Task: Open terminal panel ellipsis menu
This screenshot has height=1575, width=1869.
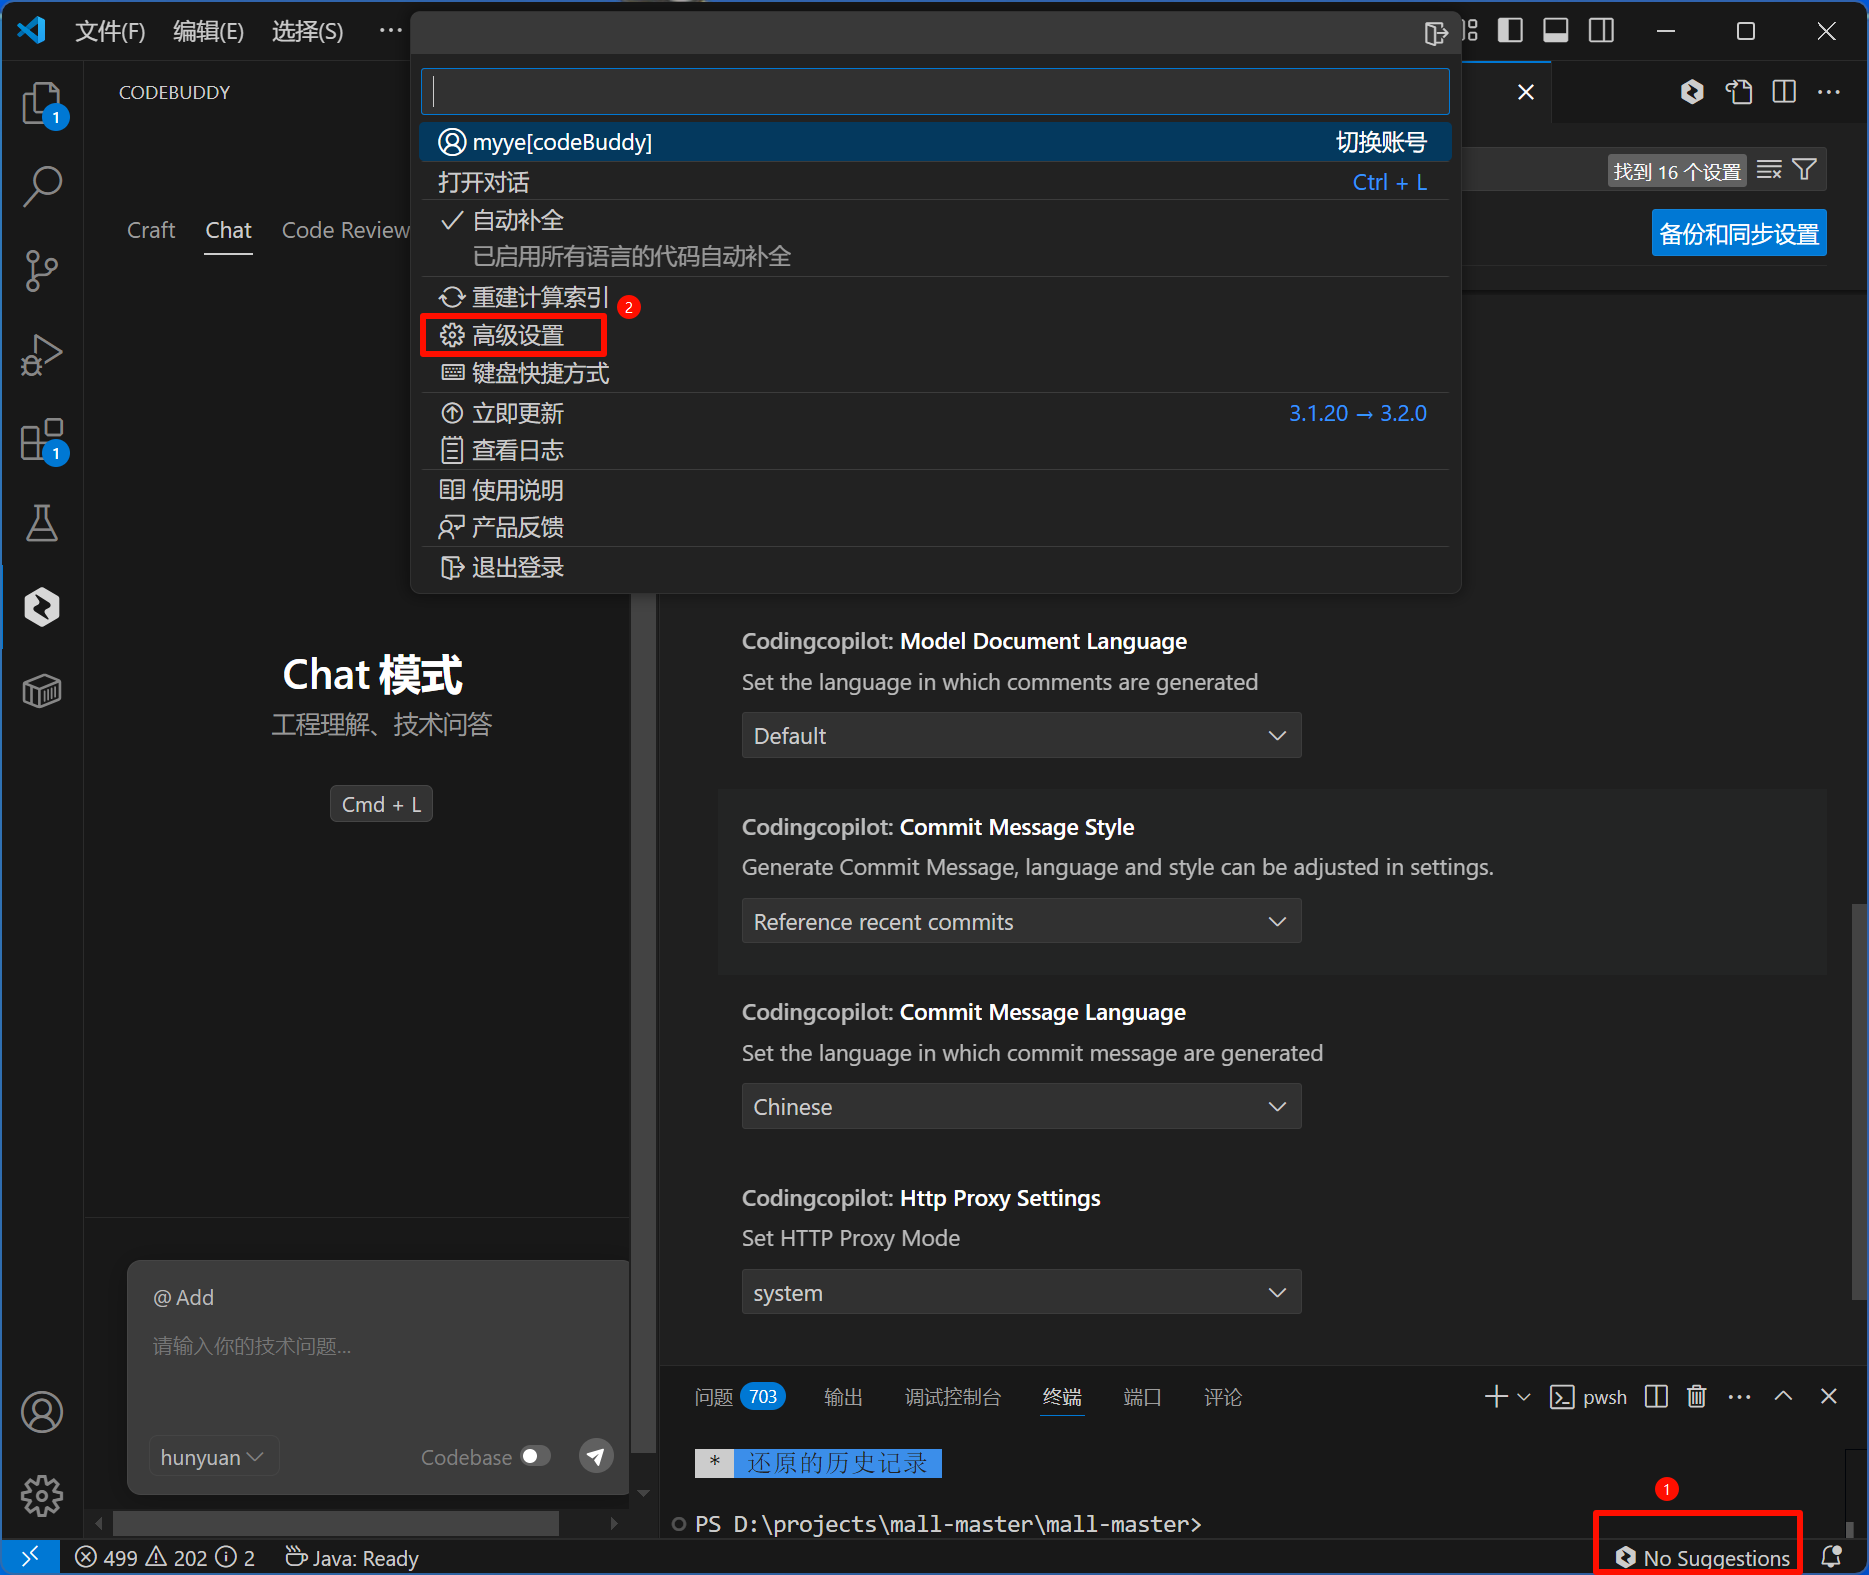Action: [1739, 1396]
